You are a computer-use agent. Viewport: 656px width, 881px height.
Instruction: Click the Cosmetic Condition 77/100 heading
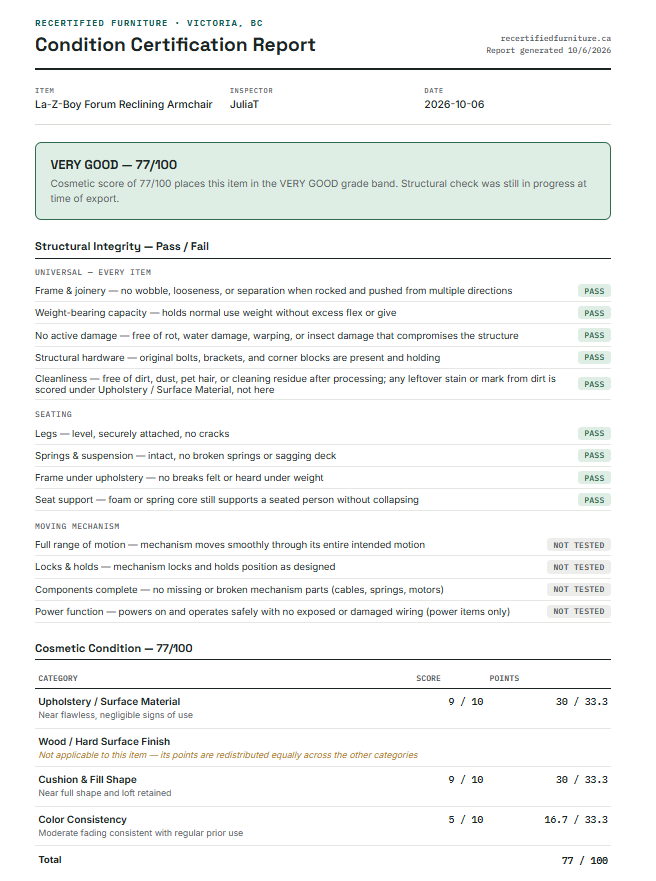click(113, 648)
